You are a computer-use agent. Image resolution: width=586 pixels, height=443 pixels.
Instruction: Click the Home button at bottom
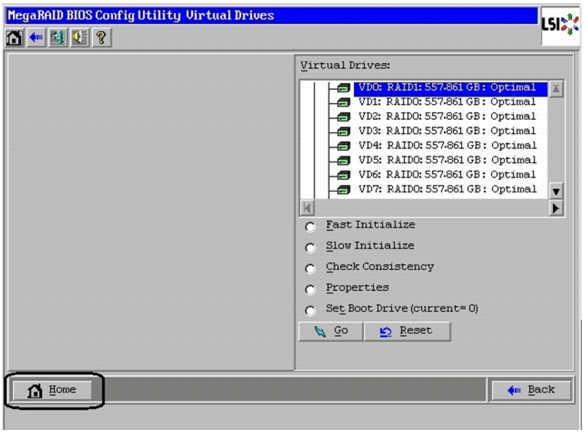point(52,390)
